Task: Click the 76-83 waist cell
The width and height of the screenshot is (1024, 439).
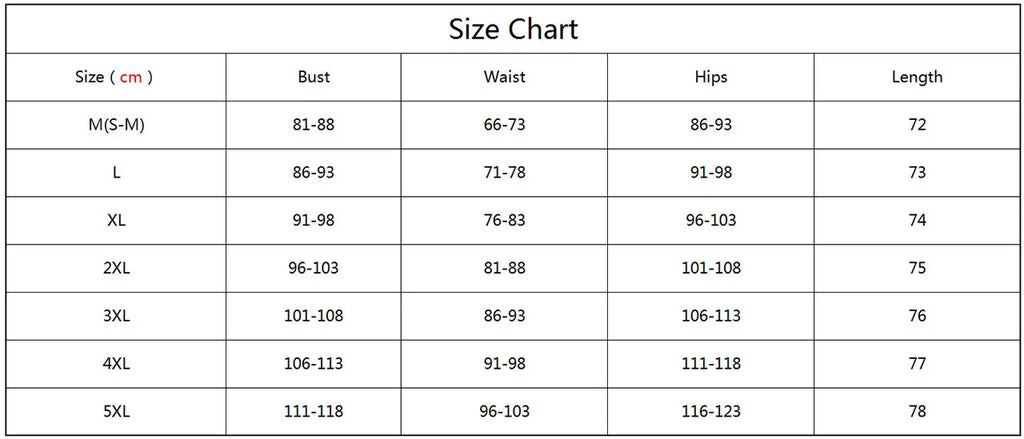Action: pyautogui.click(x=504, y=220)
